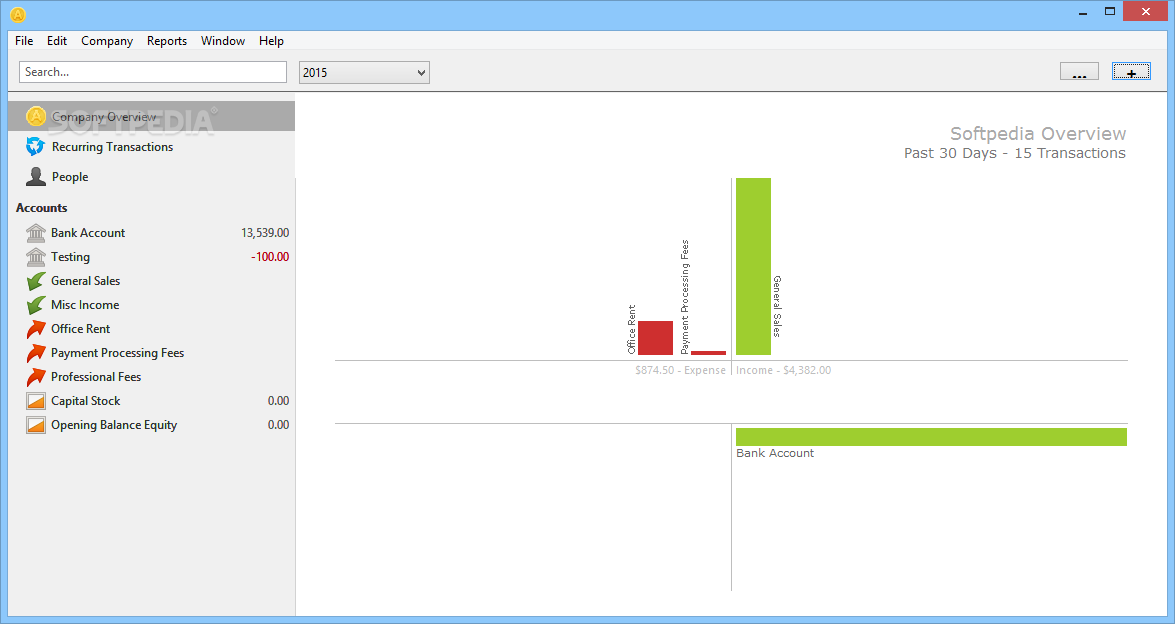Click the red Office Rent chart bar
This screenshot has height=624, width=1175.
click(655, 338)
